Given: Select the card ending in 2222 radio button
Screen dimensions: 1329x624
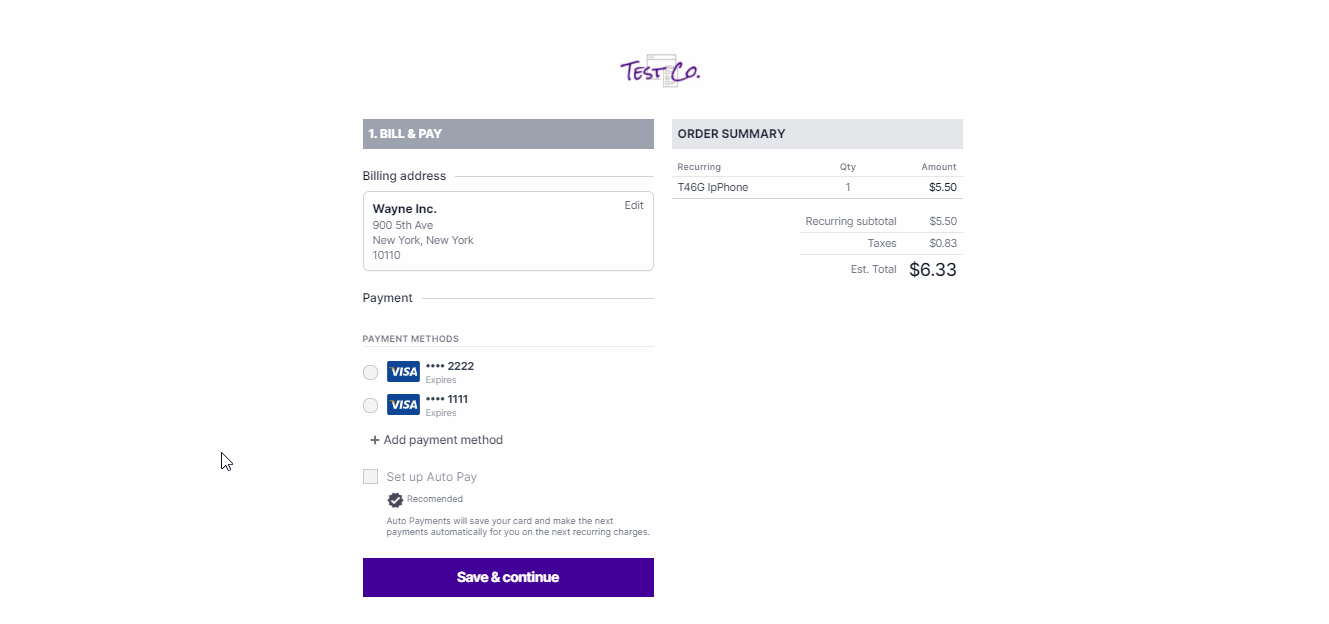Looking at the screenshot, I should (370, 372).
